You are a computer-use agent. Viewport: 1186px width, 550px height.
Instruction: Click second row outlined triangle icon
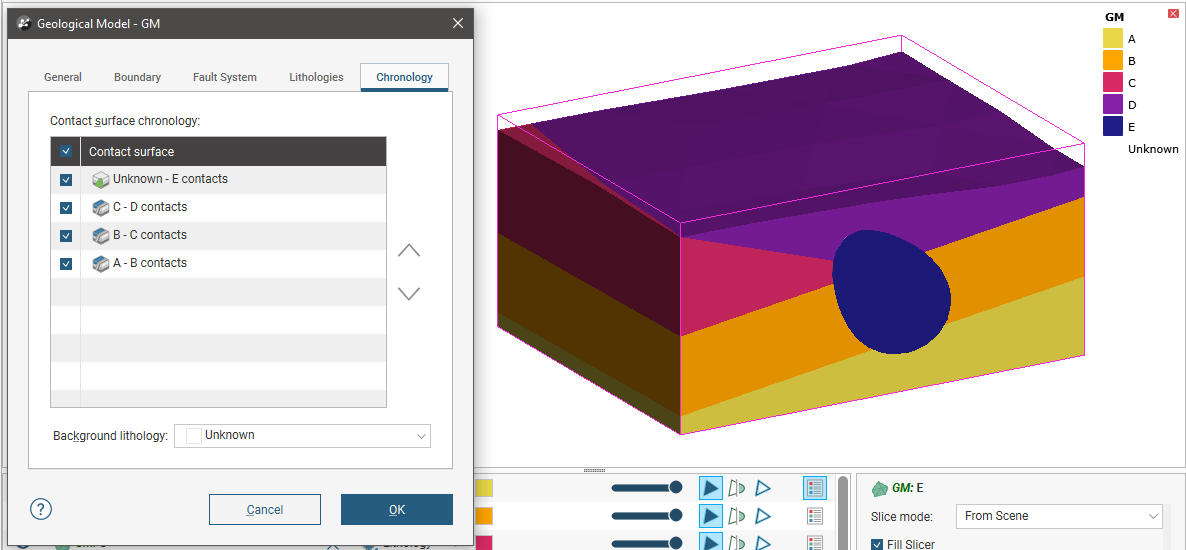click(763, 516)
